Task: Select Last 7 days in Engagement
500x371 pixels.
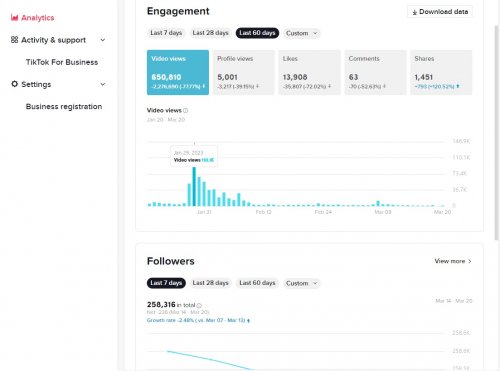Action: pyautogui.click(x=166, y=33)
